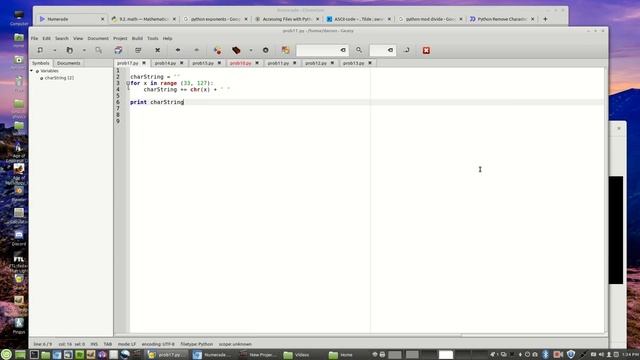Open the File menu
640x360 pixels.
click(34, 38)
